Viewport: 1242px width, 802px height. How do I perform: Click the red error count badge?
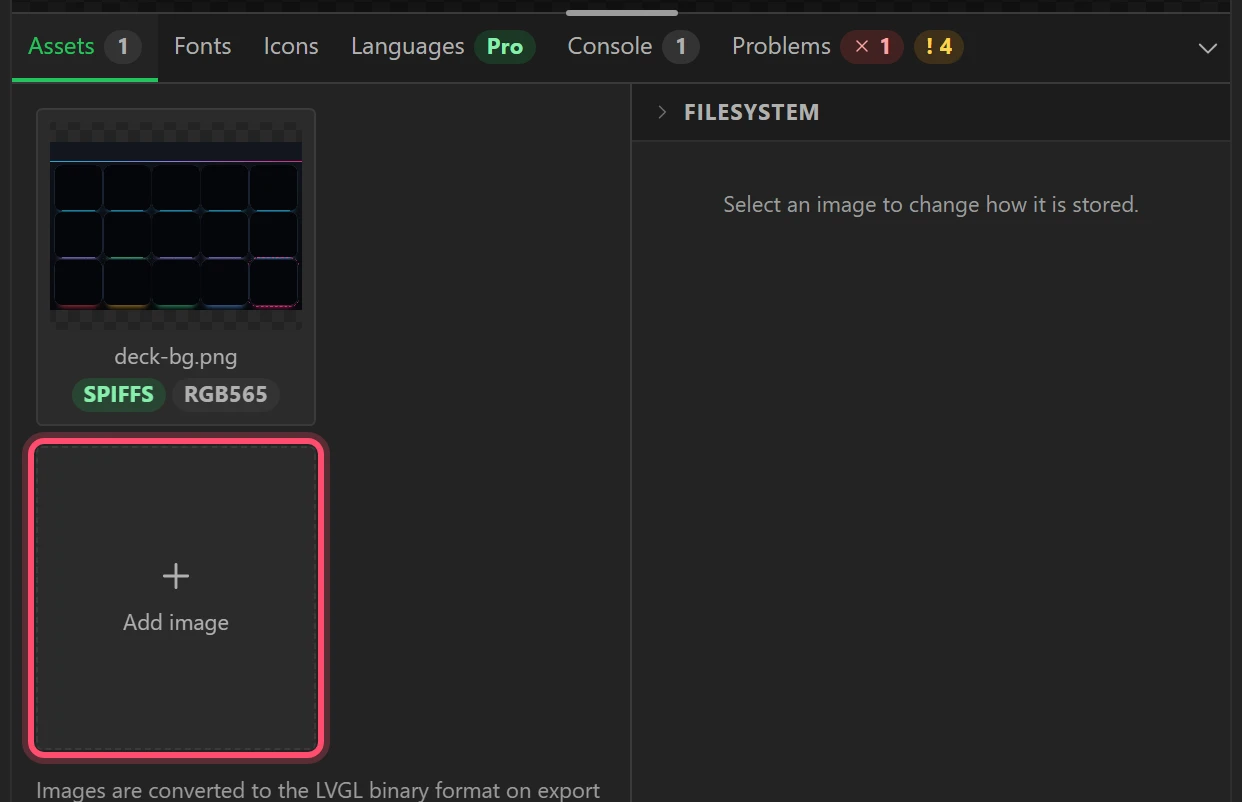(872, 47)
